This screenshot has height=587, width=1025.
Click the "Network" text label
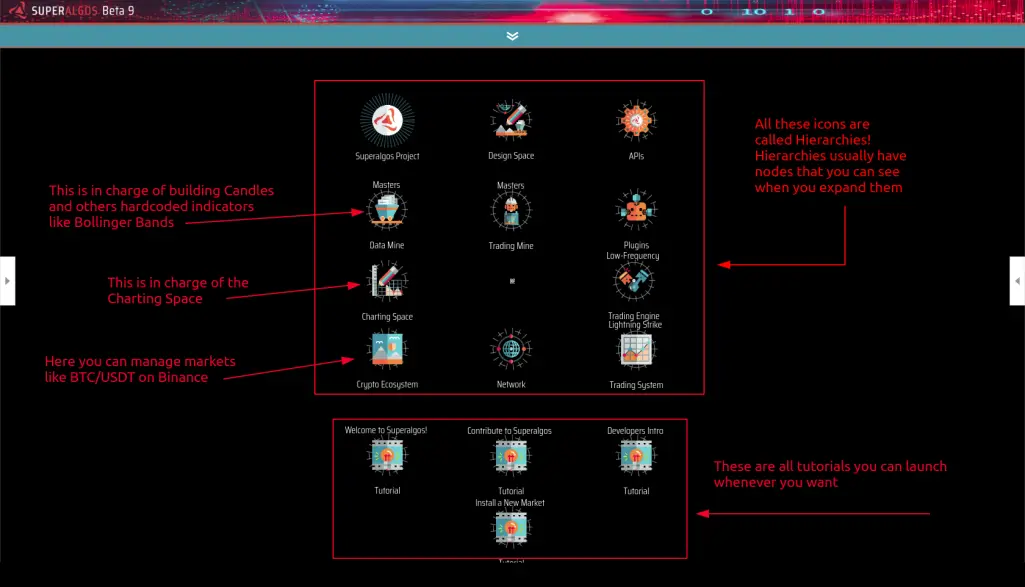pyautogui.click(x=511, y=384)
